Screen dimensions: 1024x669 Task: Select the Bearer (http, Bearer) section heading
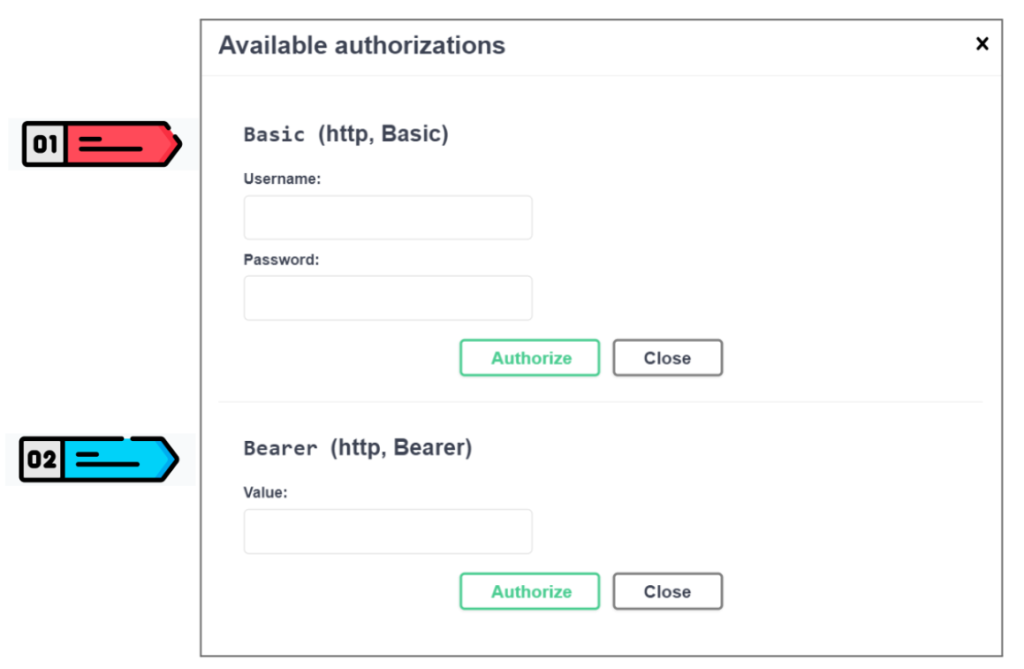[x=358, y=447]
